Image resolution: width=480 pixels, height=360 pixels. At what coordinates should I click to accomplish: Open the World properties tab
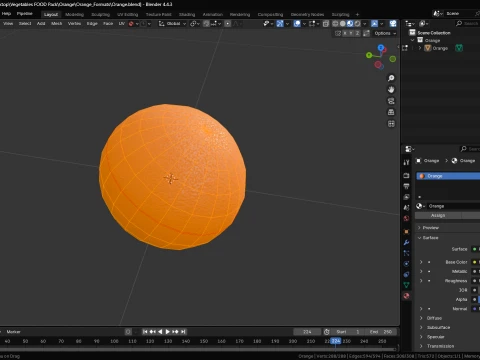[x=406, y=219]
